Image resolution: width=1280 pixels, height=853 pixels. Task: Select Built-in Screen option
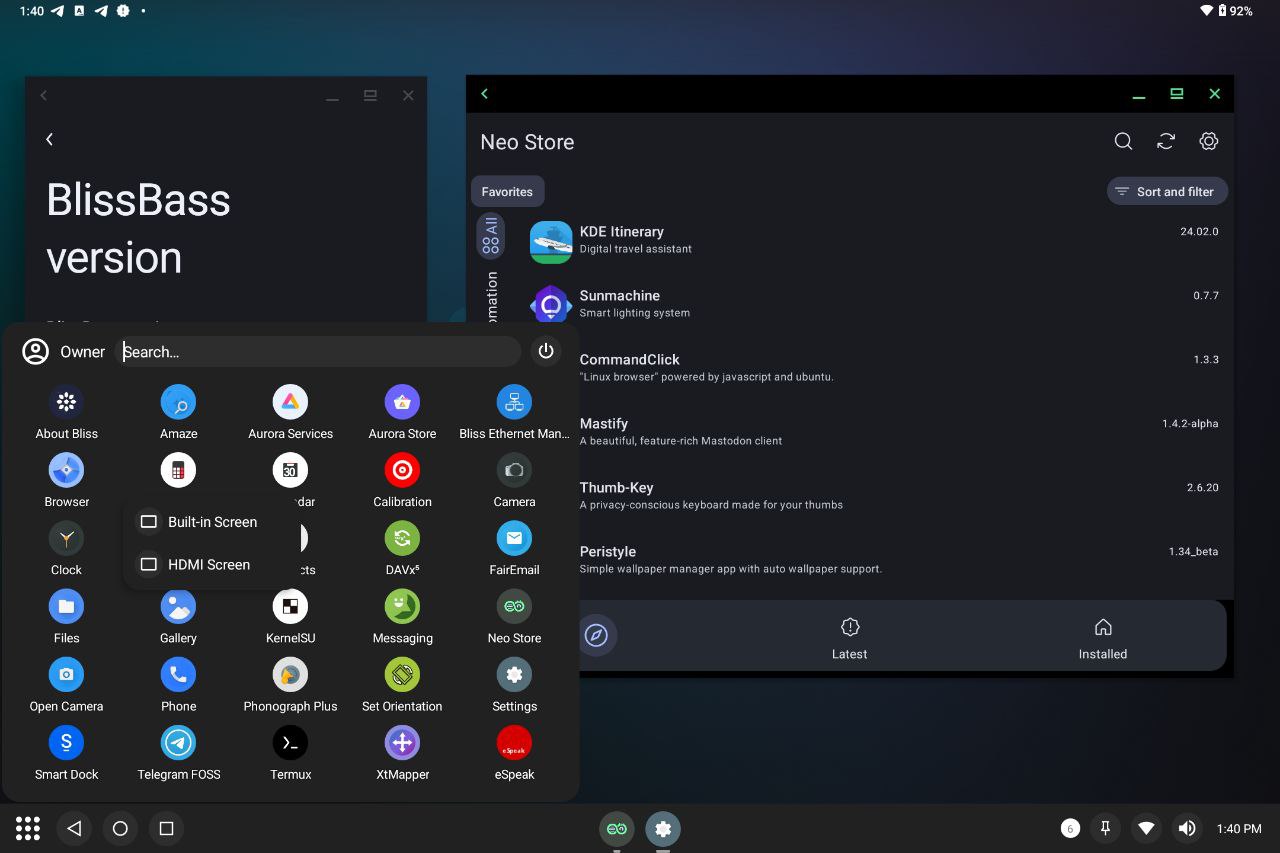(x=211, y=522)
